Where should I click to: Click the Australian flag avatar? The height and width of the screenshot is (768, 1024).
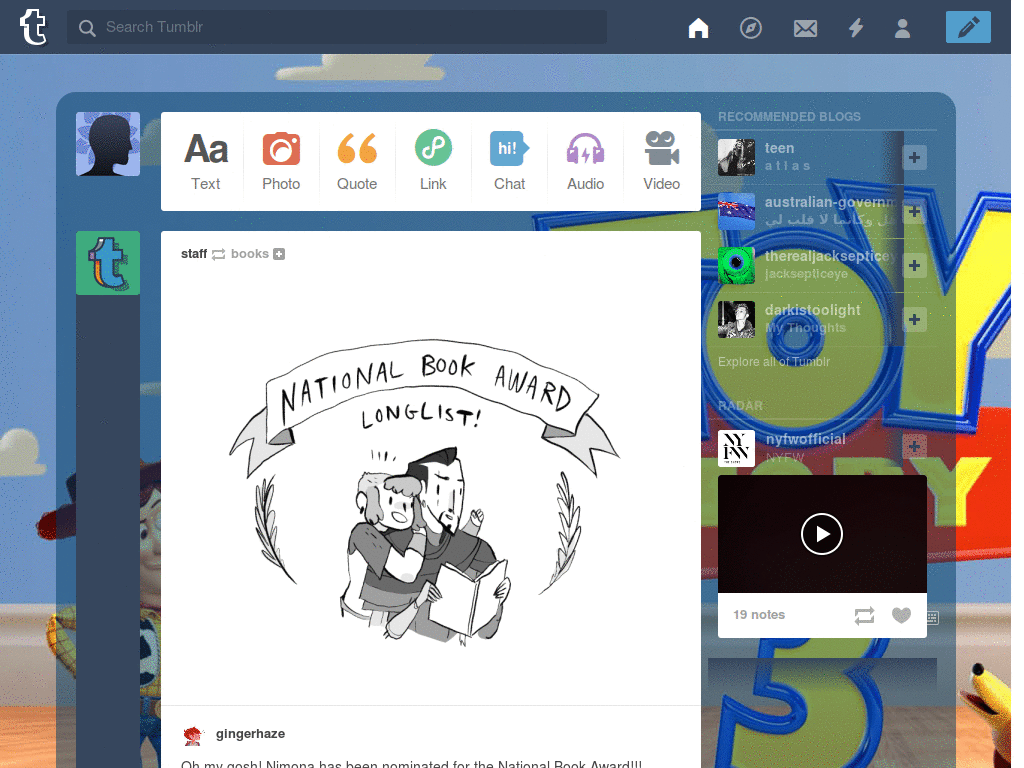(x=736, y=212)
